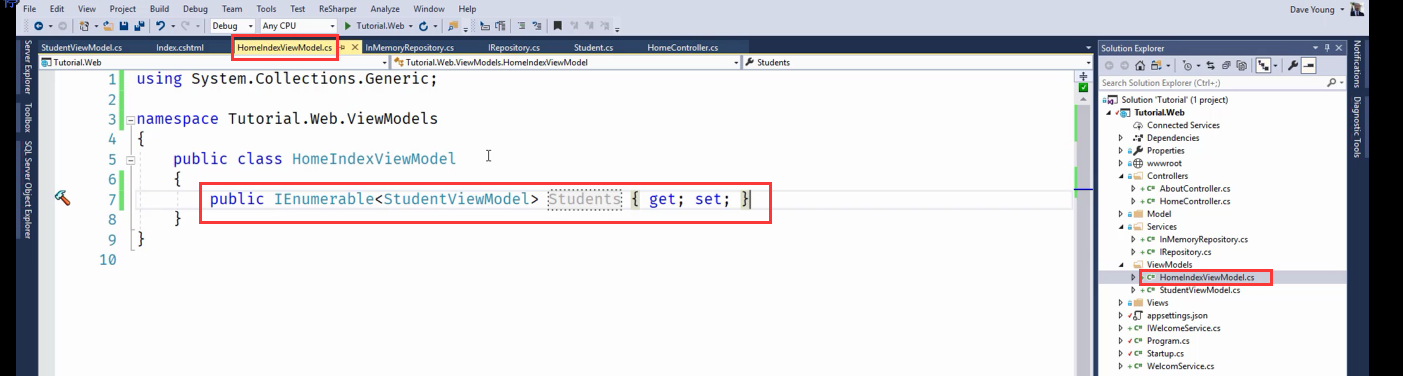This screenshot has width=1403, height=376.
Task: Save the current file with Save icon
Action: tap(124, 25)
